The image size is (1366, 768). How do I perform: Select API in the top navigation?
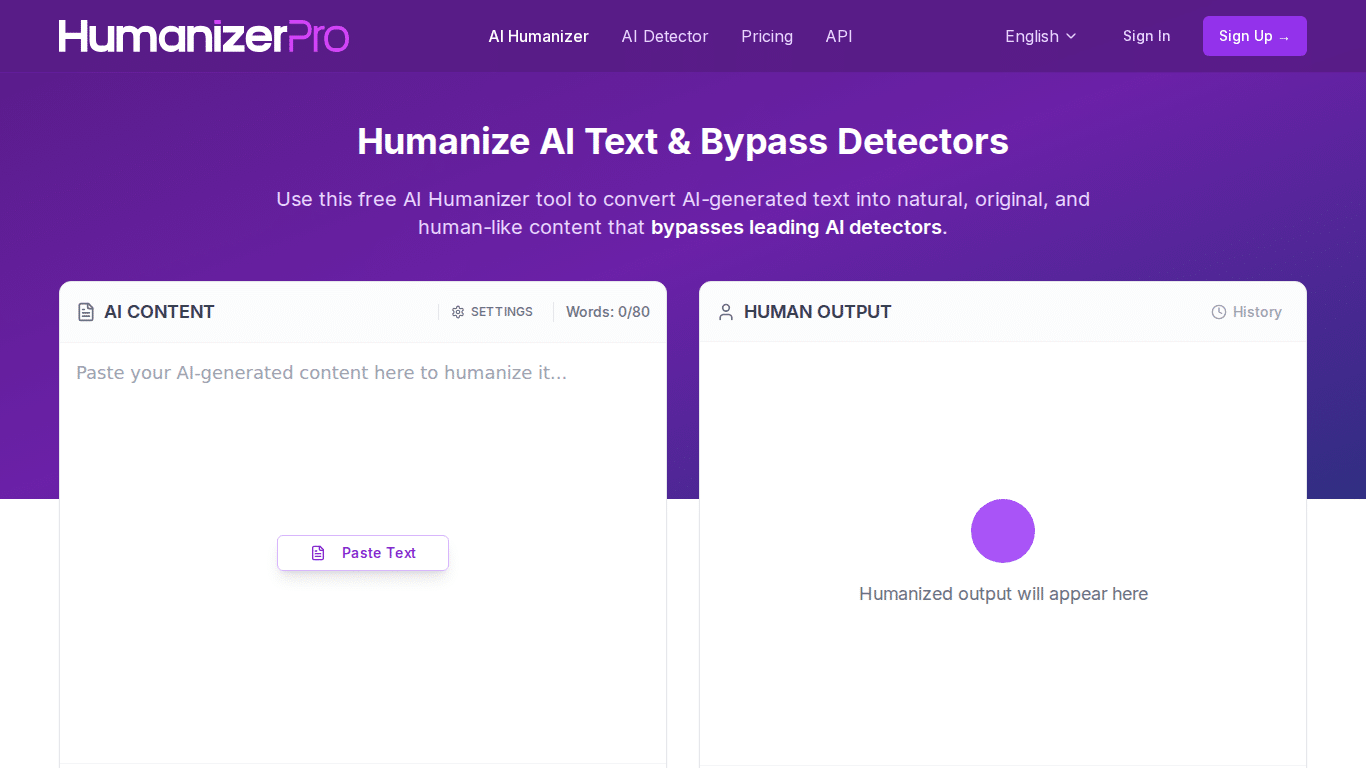coord(838,36)
